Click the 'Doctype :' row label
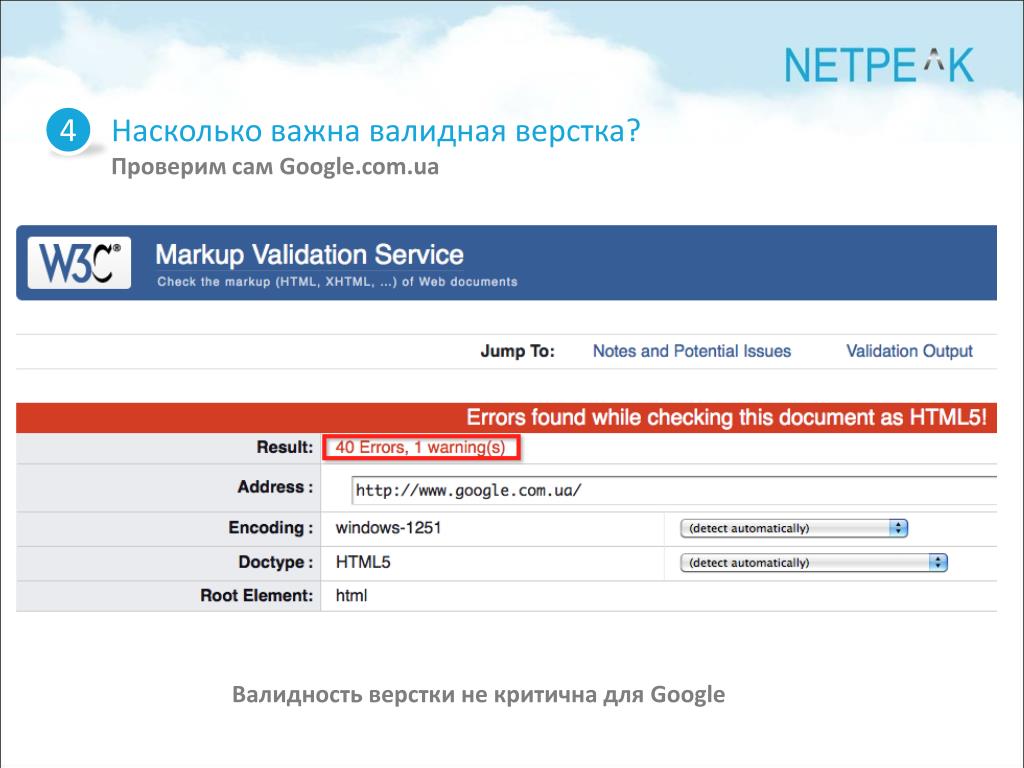Image resolution: width=1024 pixels, height=768 pixels. [x=276, y=562]
